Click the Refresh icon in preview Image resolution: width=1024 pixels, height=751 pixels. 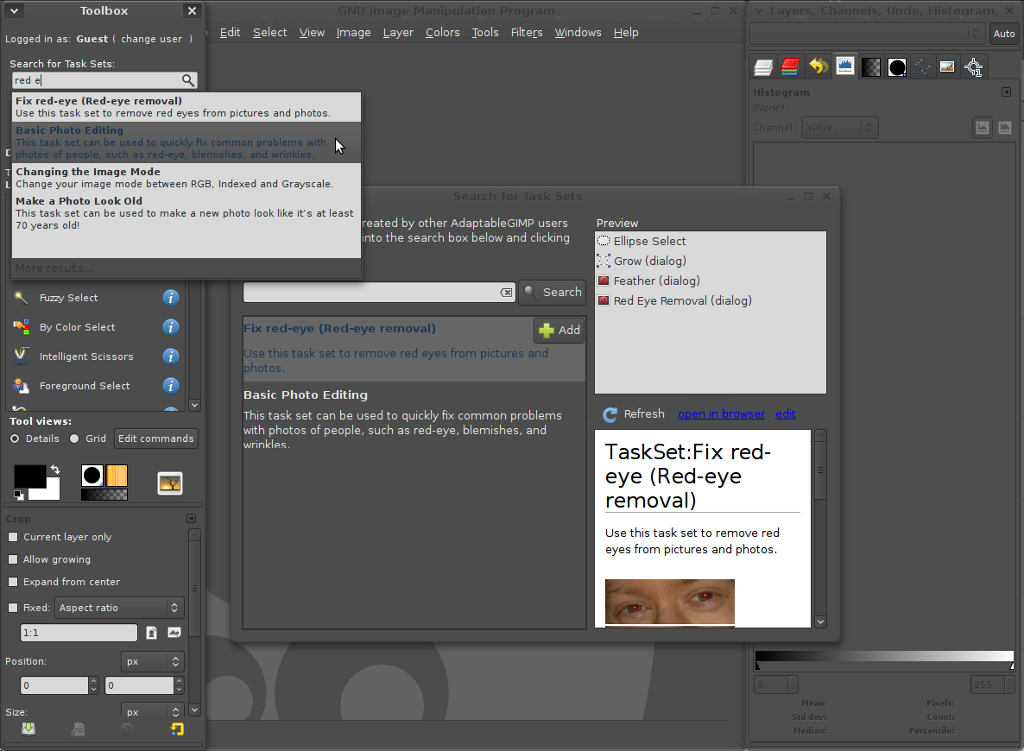tap(610, 415)
